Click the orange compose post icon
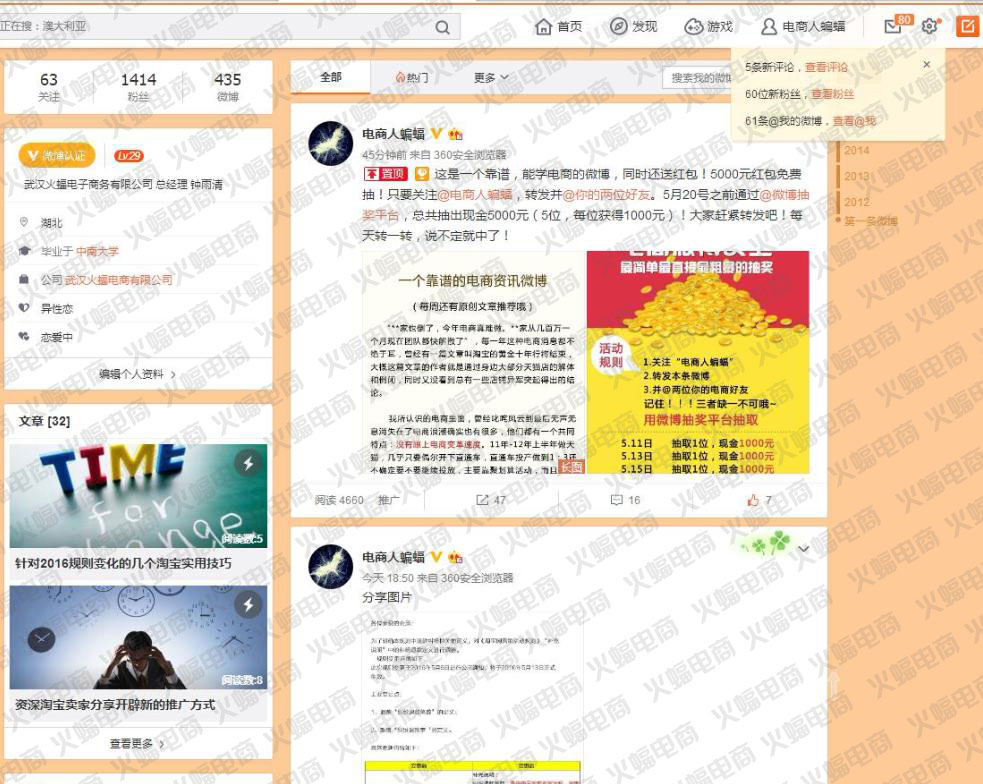 point(967,26)
